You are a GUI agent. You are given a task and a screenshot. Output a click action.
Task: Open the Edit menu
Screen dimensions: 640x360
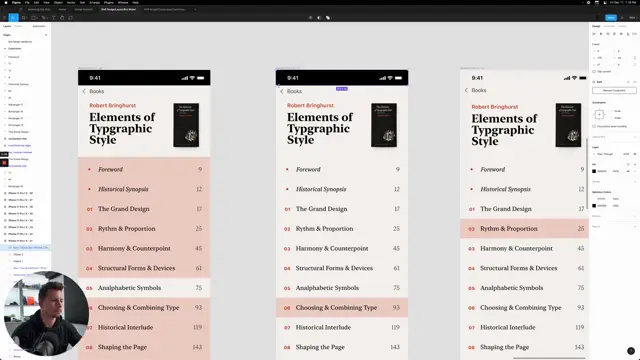coord(36,2)
